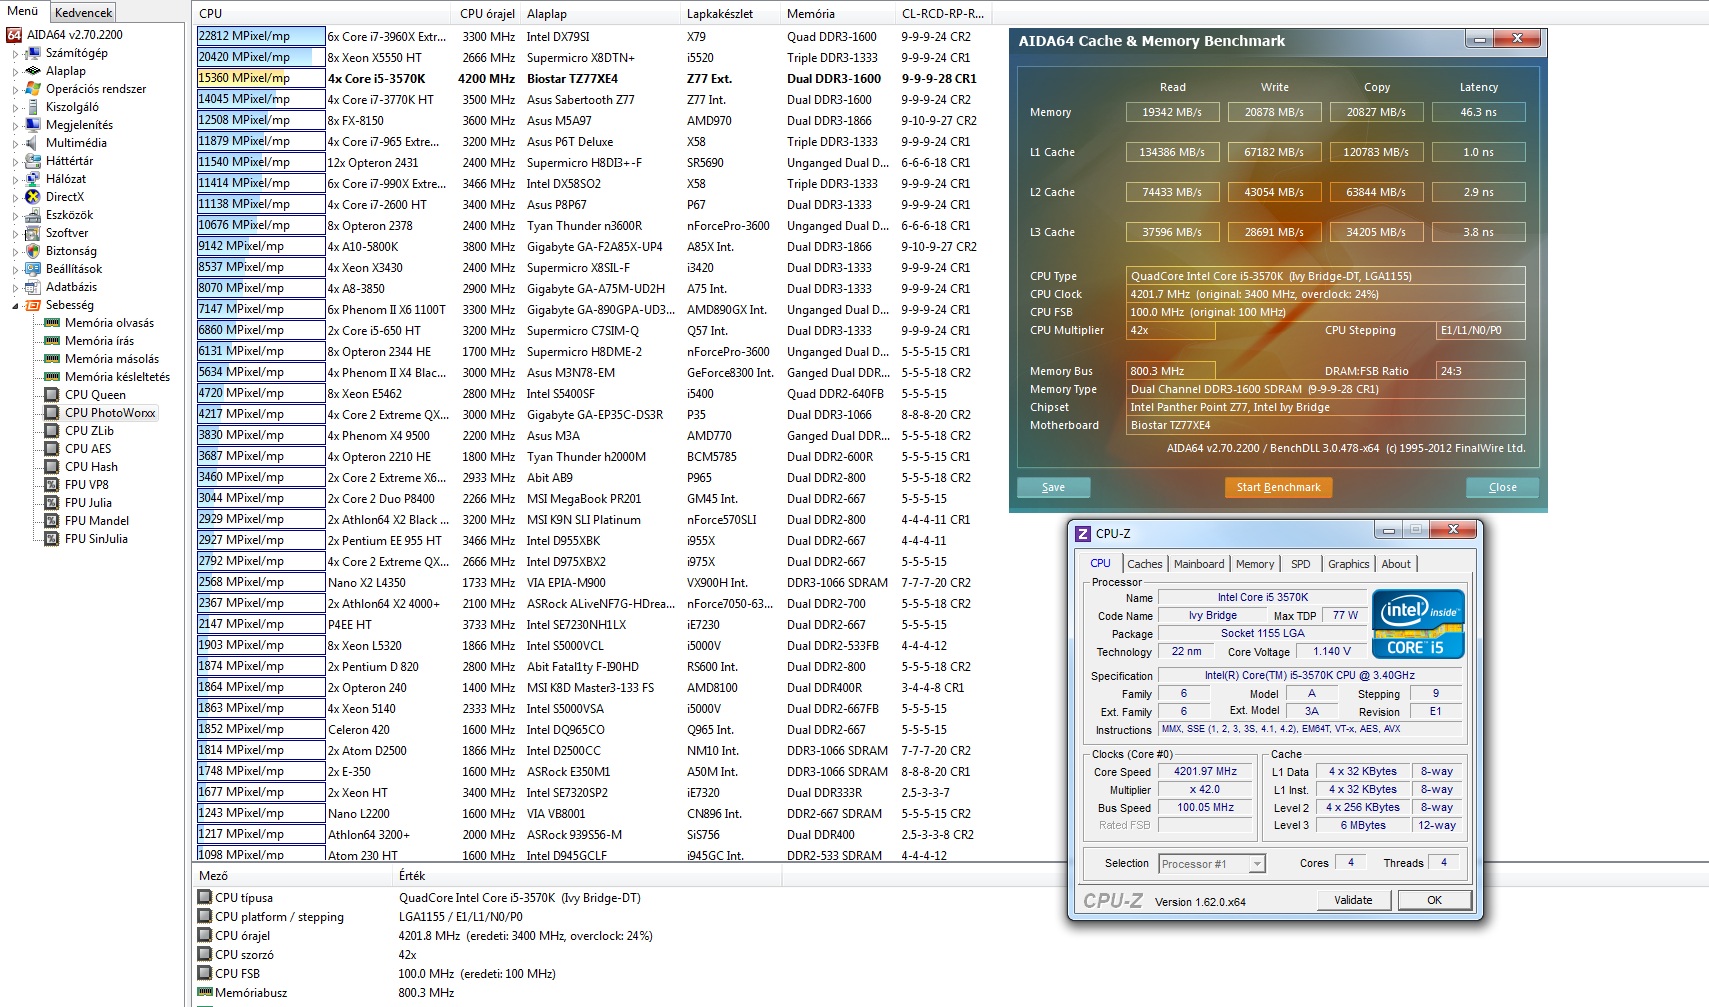The image size is (1709, 1007).
Task: Expand the Alaplap tree node
Action: point(15,72)
